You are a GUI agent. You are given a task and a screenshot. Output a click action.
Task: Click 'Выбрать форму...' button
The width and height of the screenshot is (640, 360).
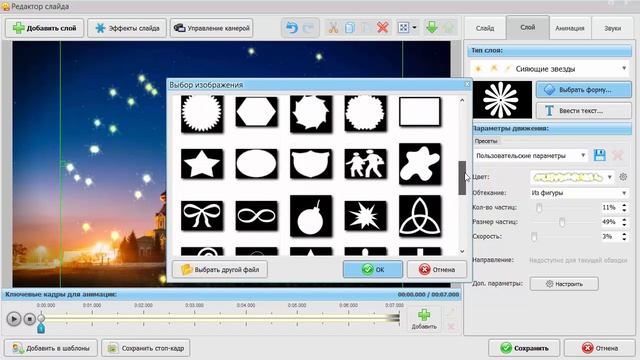tap(584, 90)
